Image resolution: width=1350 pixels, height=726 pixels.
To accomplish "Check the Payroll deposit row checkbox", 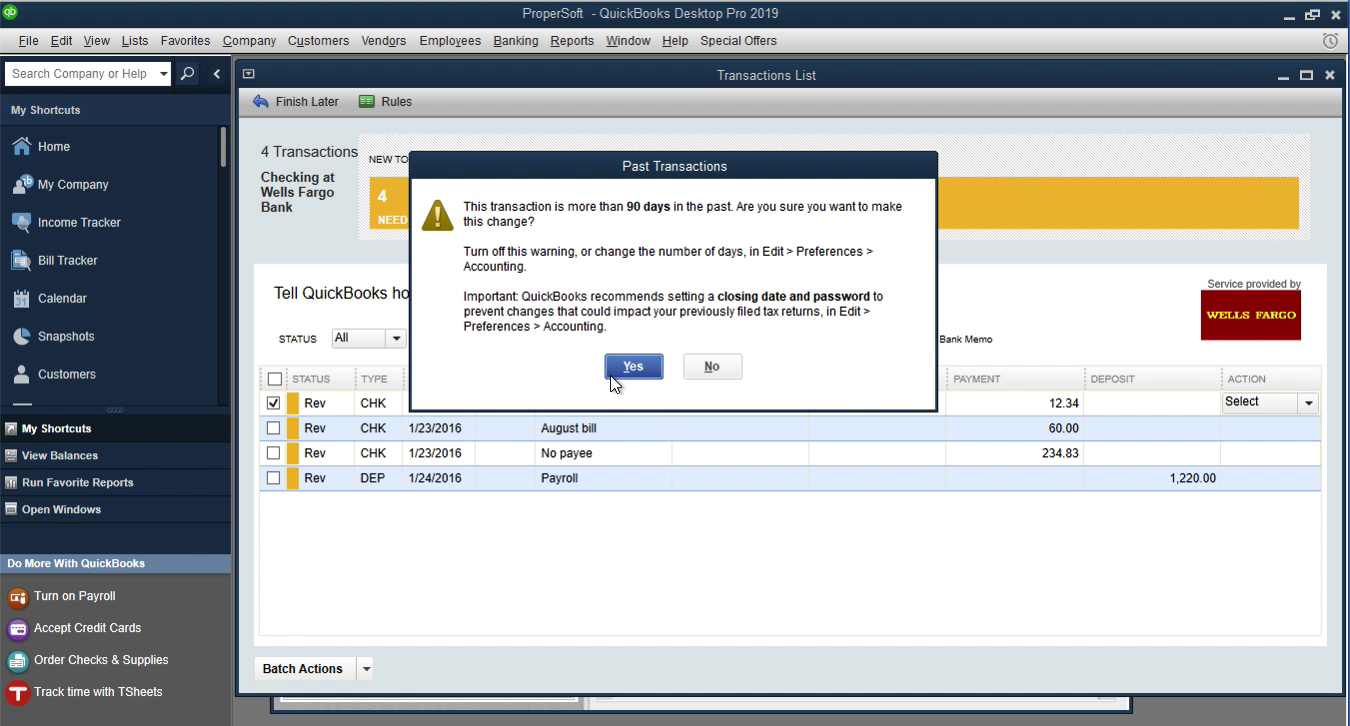I will click(274, 478).
